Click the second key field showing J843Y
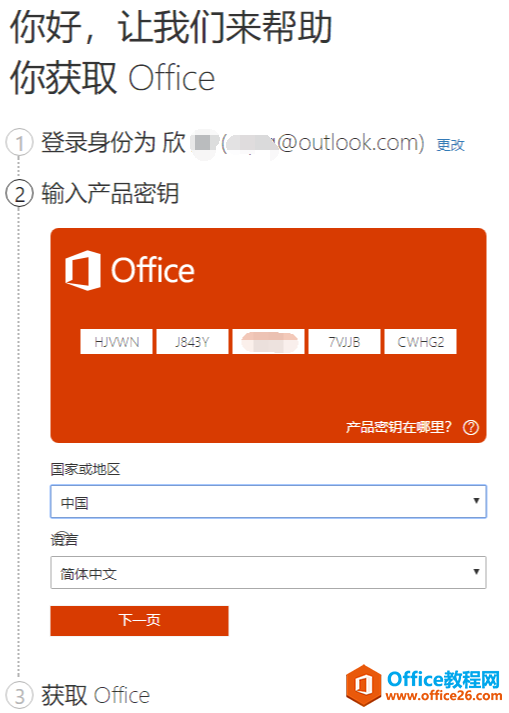 [x=192, y=341]
